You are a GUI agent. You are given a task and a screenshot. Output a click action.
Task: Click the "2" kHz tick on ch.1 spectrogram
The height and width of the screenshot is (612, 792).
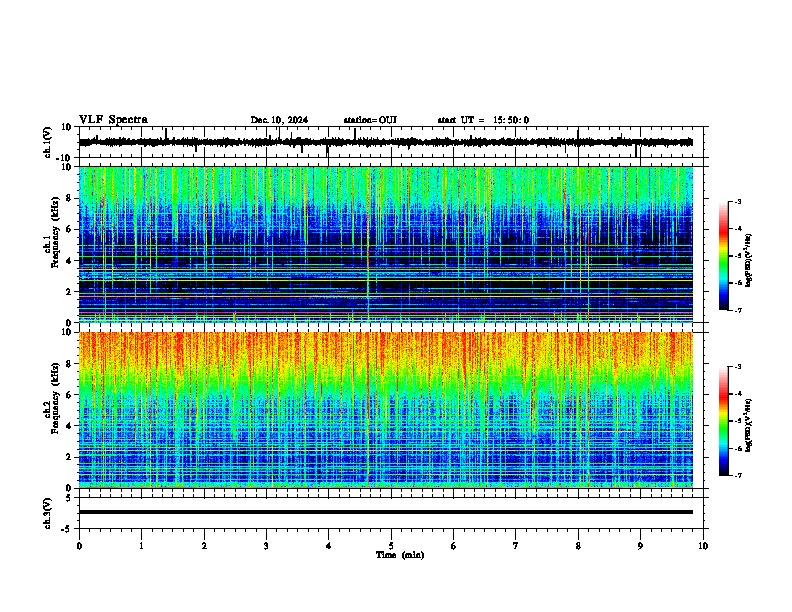pos(69,291)
